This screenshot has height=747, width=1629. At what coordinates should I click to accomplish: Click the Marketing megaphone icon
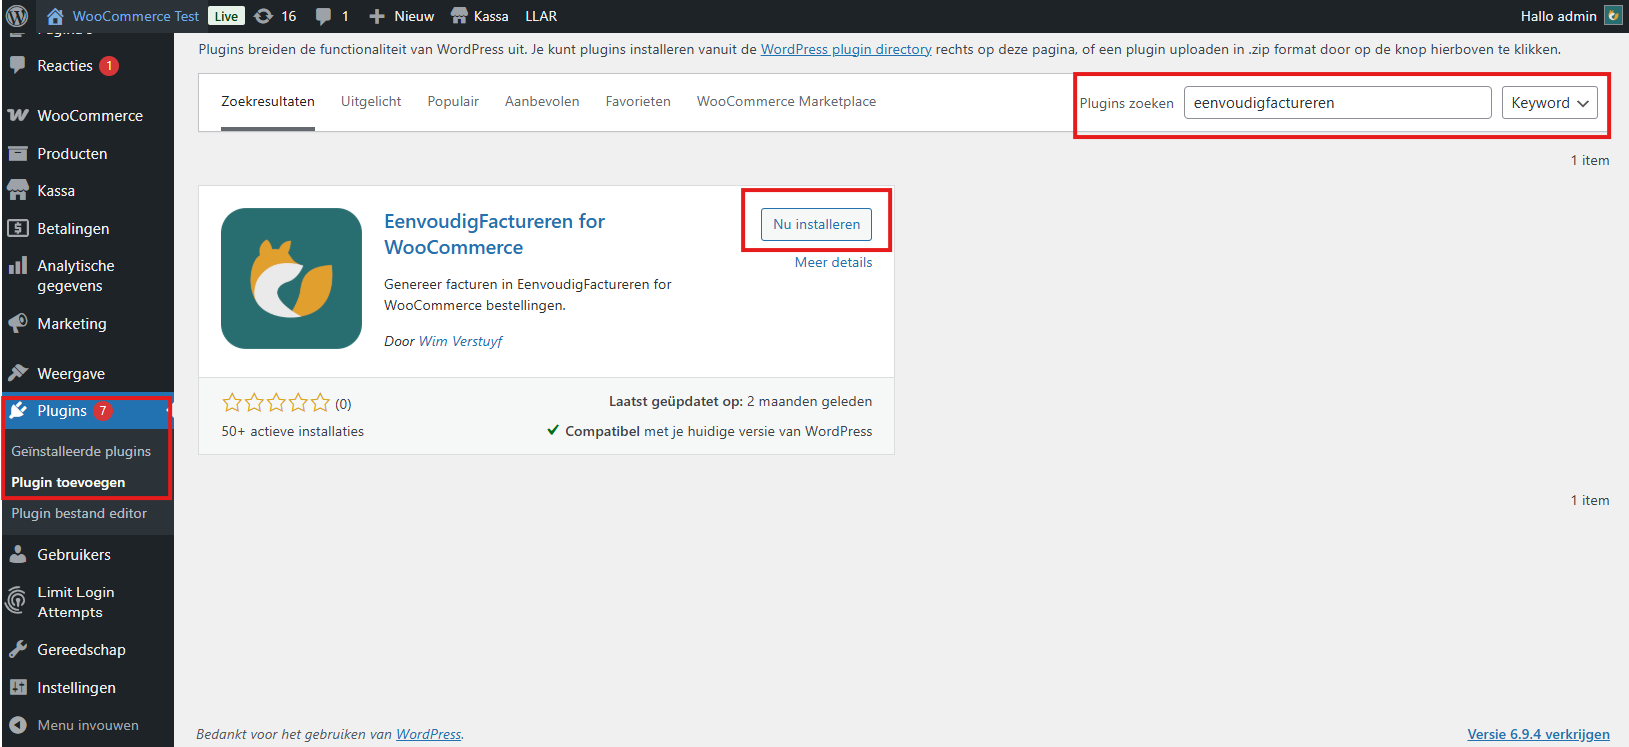(x=18, y=323)
